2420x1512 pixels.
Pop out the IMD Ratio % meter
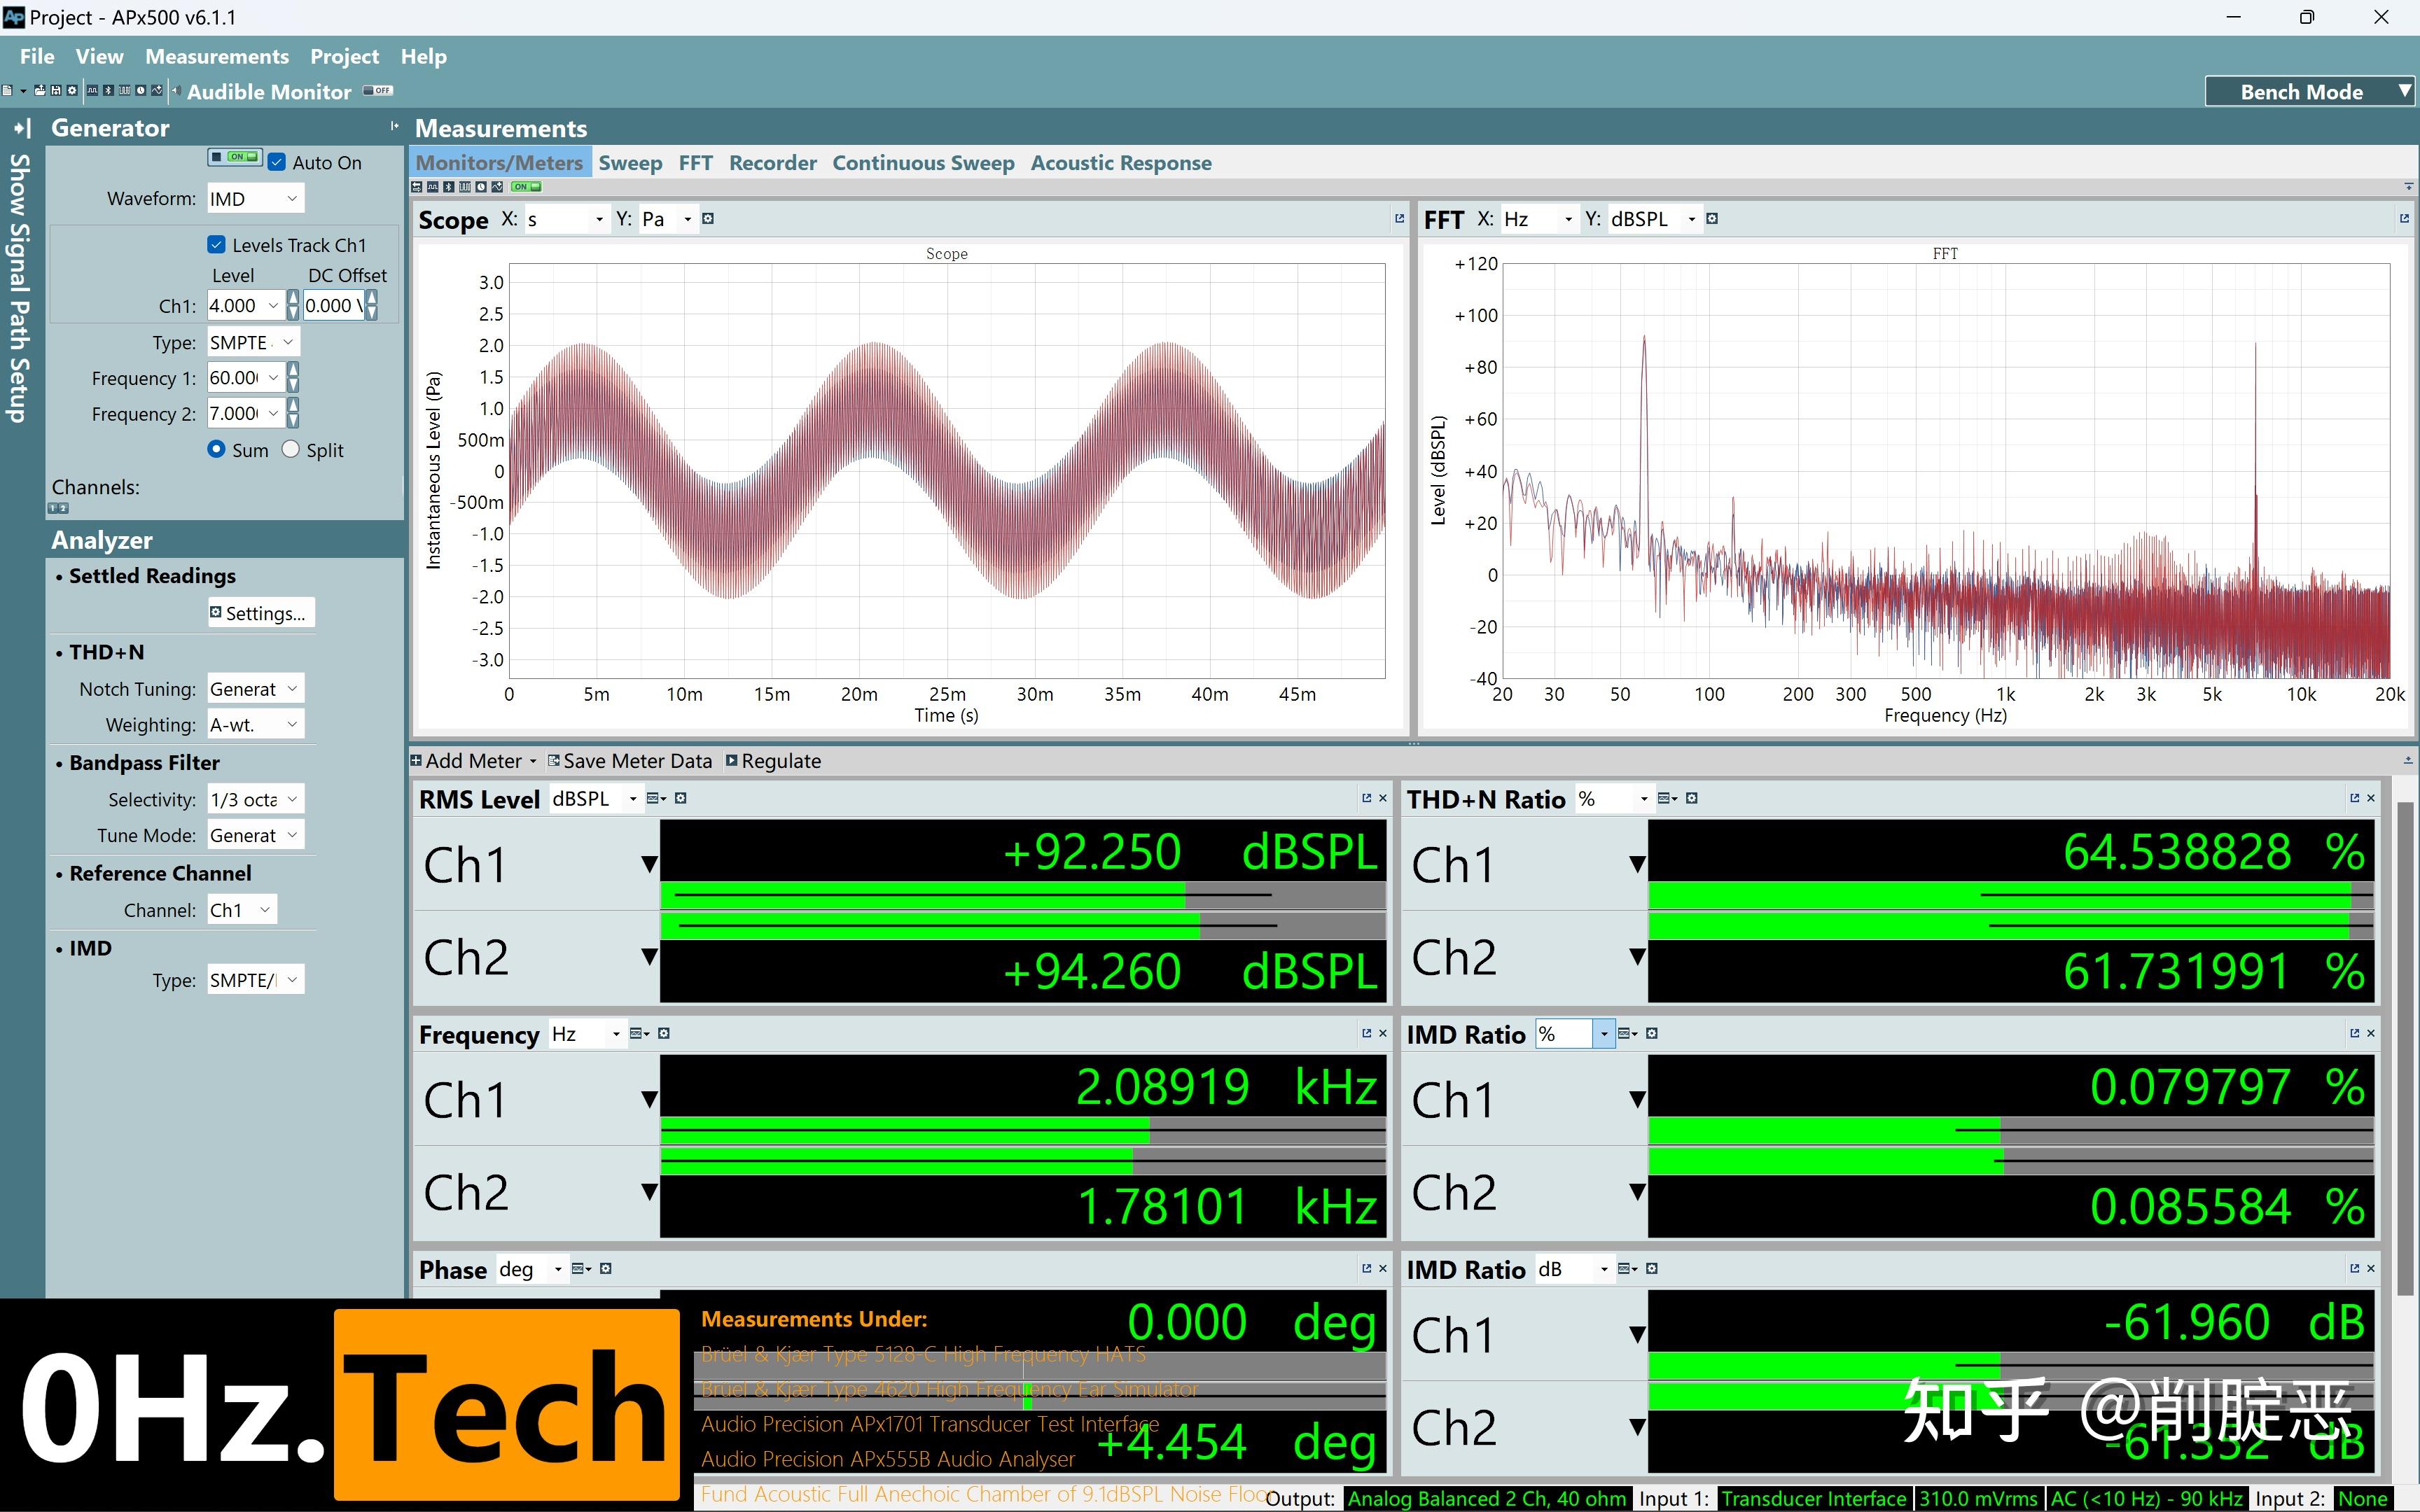coord(2354,1033)
